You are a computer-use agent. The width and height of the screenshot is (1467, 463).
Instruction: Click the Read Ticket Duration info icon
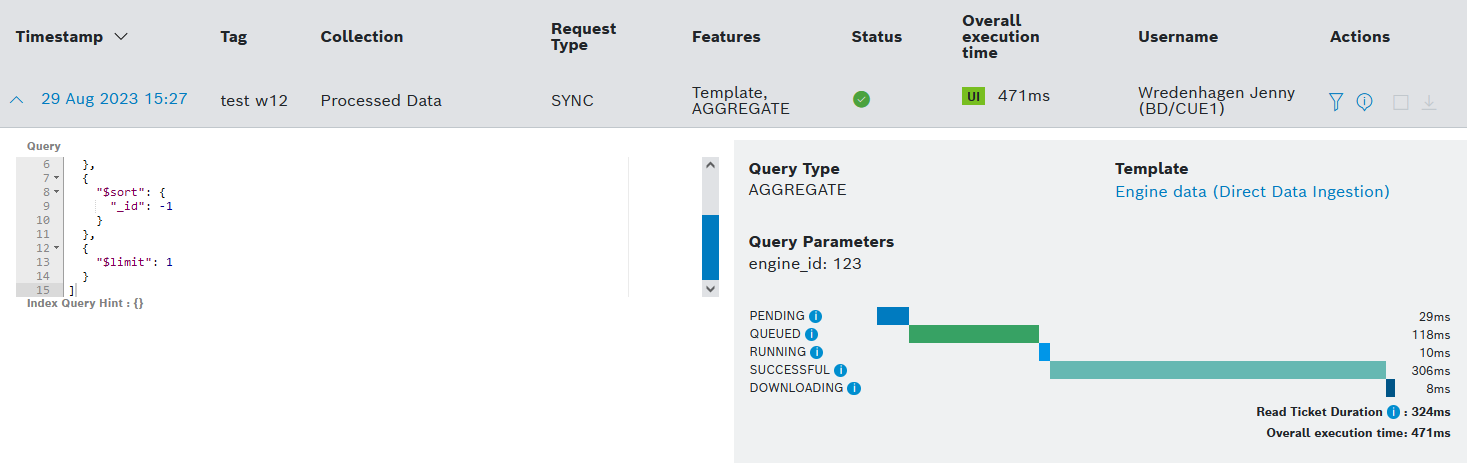click(1393, 412)
